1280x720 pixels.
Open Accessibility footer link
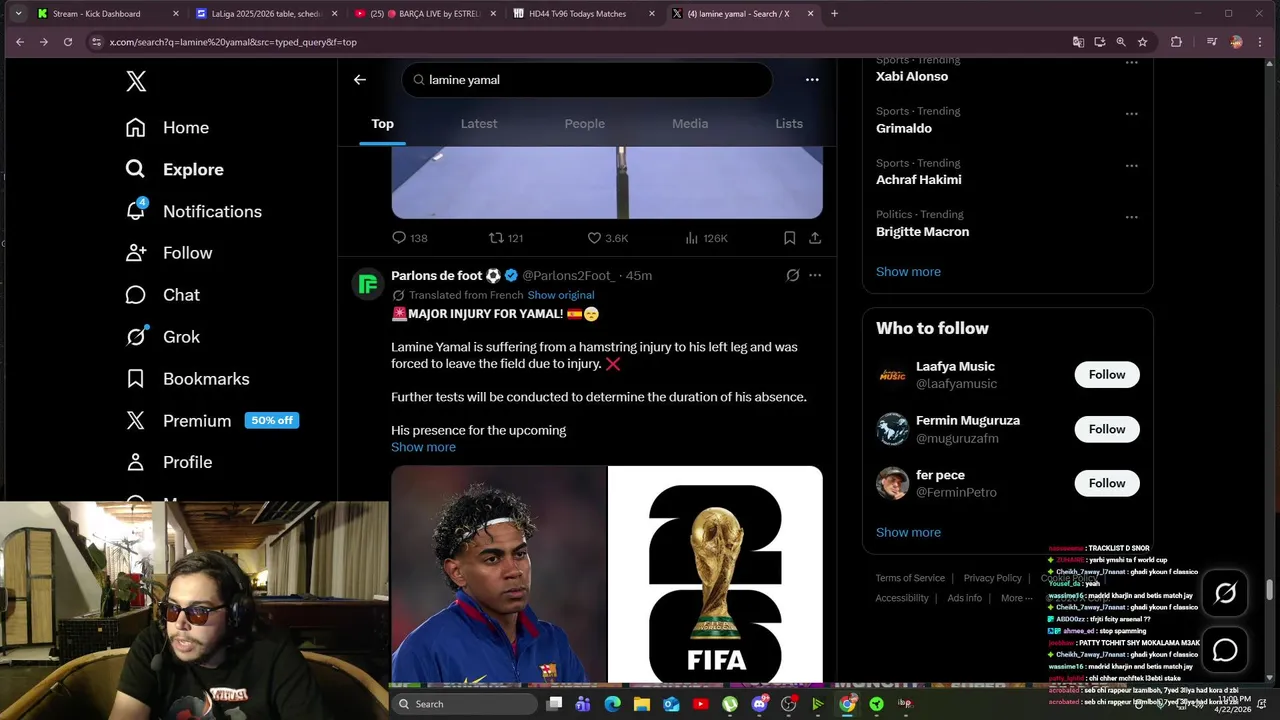coord(902,598)
